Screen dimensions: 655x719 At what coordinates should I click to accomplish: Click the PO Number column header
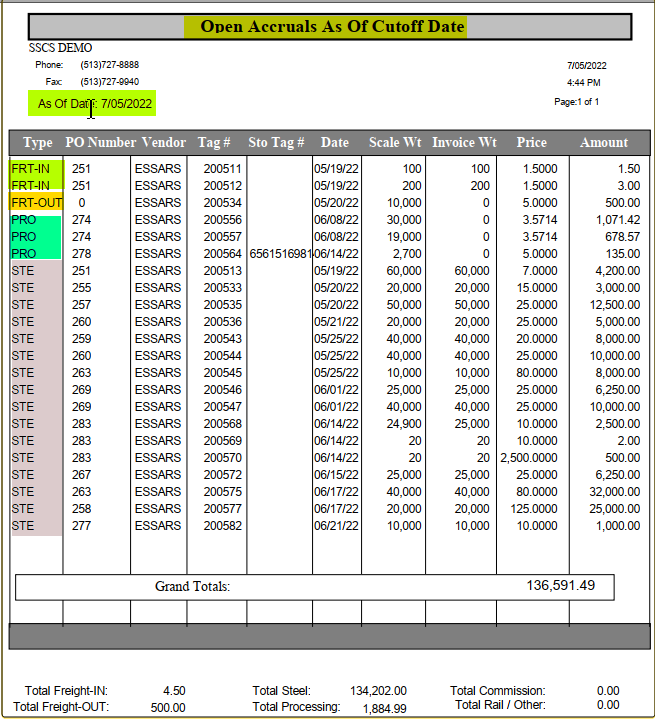[x=100, y=143]
